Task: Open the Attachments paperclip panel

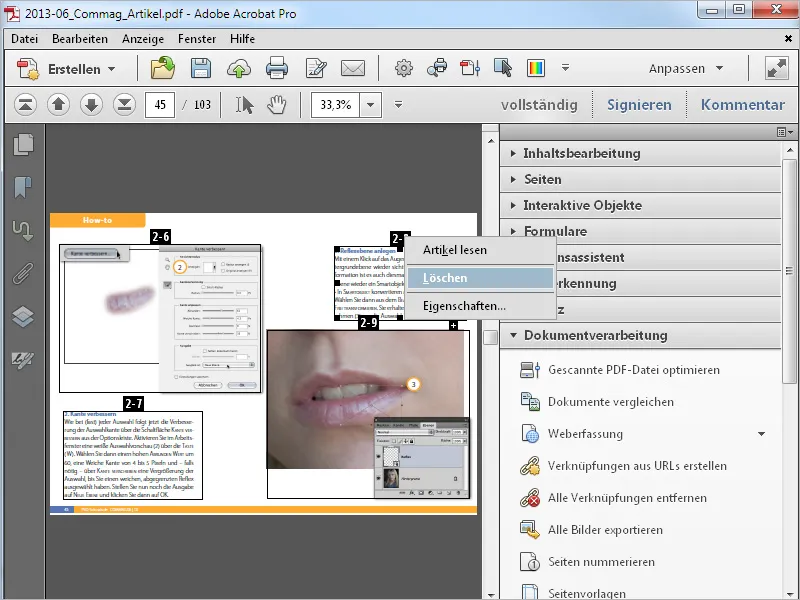Action: pyautogui.click(x=22, y=273)
